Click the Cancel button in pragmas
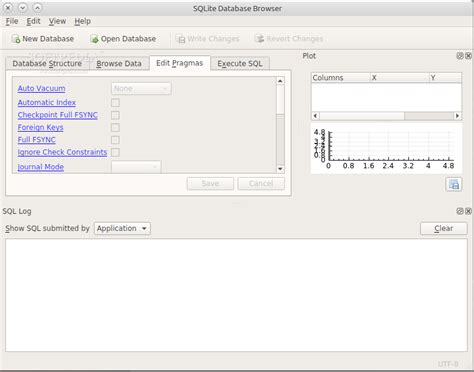Image resolution: width=474 pixels, height=372 pixels. point(261,184)
